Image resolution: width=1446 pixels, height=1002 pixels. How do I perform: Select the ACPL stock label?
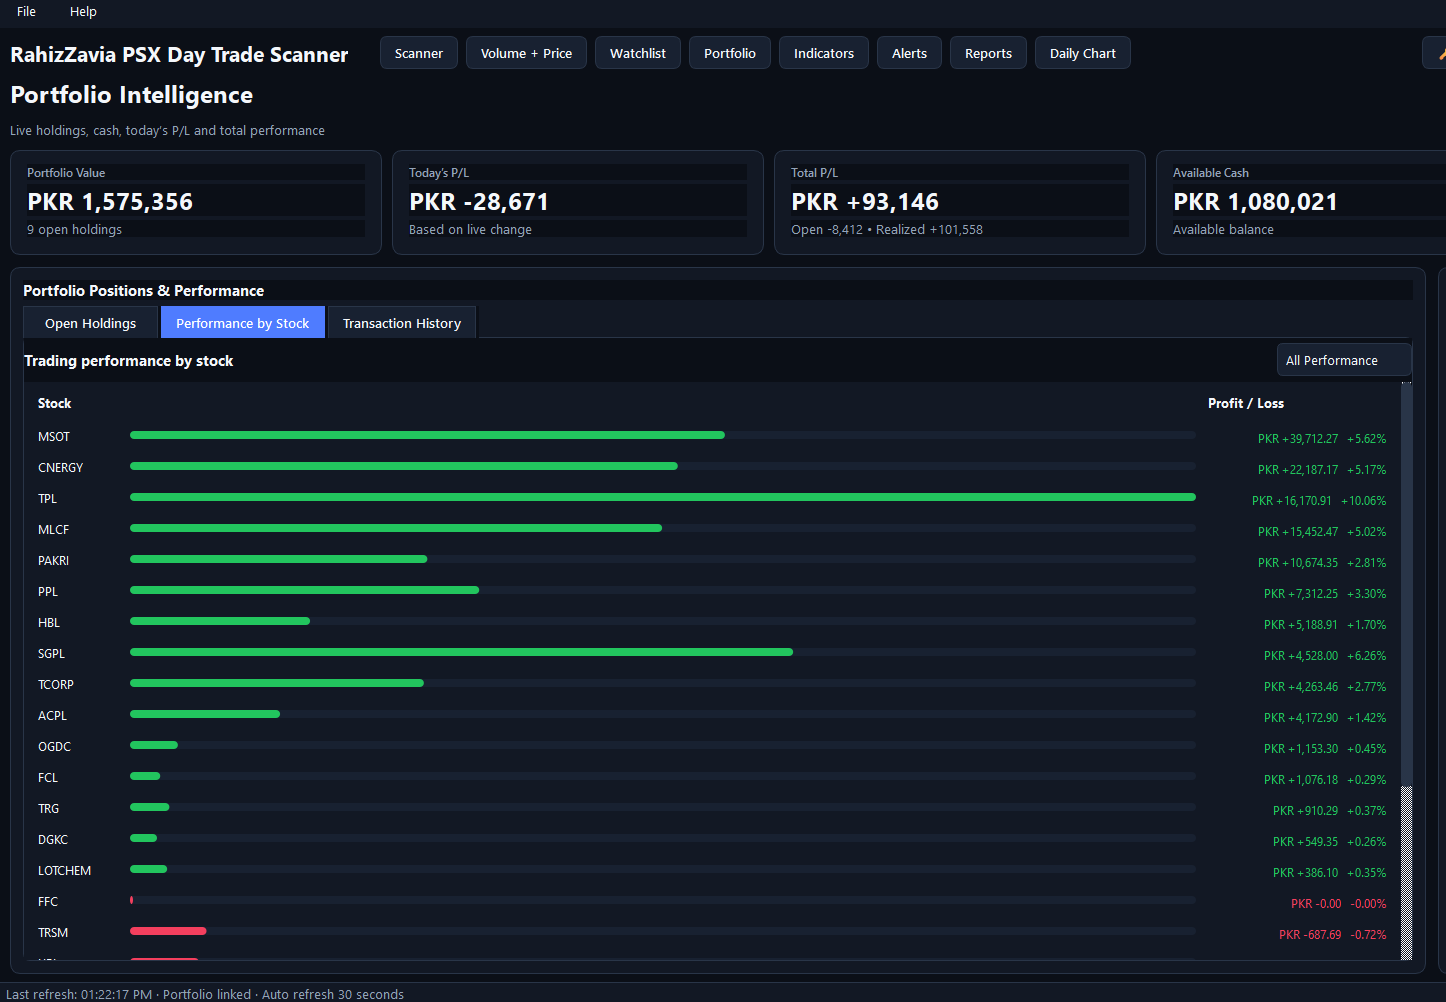[52, 716]
